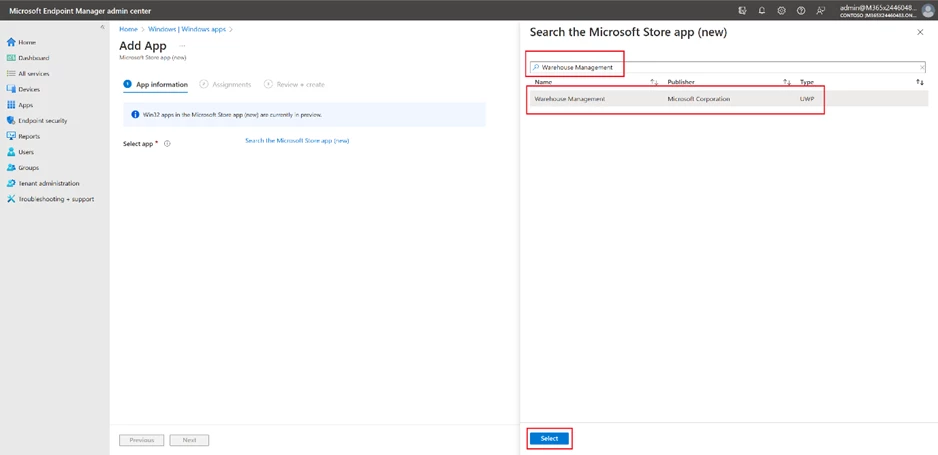Open the directory filter icon in header
938x455 pixels.
click(x=742, y=10)
